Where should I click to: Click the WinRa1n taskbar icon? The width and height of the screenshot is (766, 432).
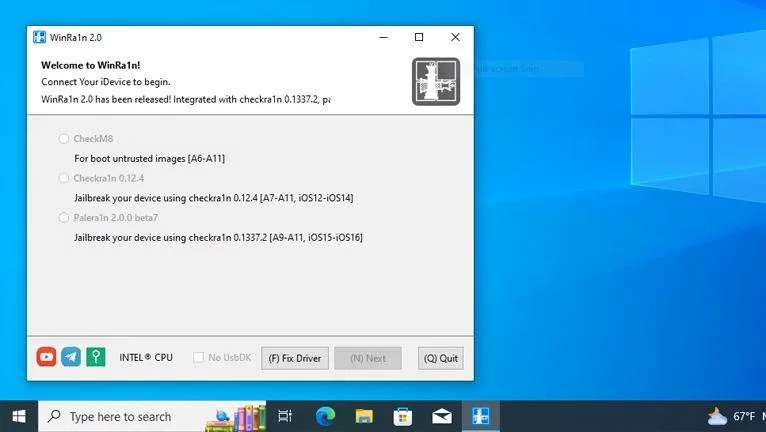(481, 416)
